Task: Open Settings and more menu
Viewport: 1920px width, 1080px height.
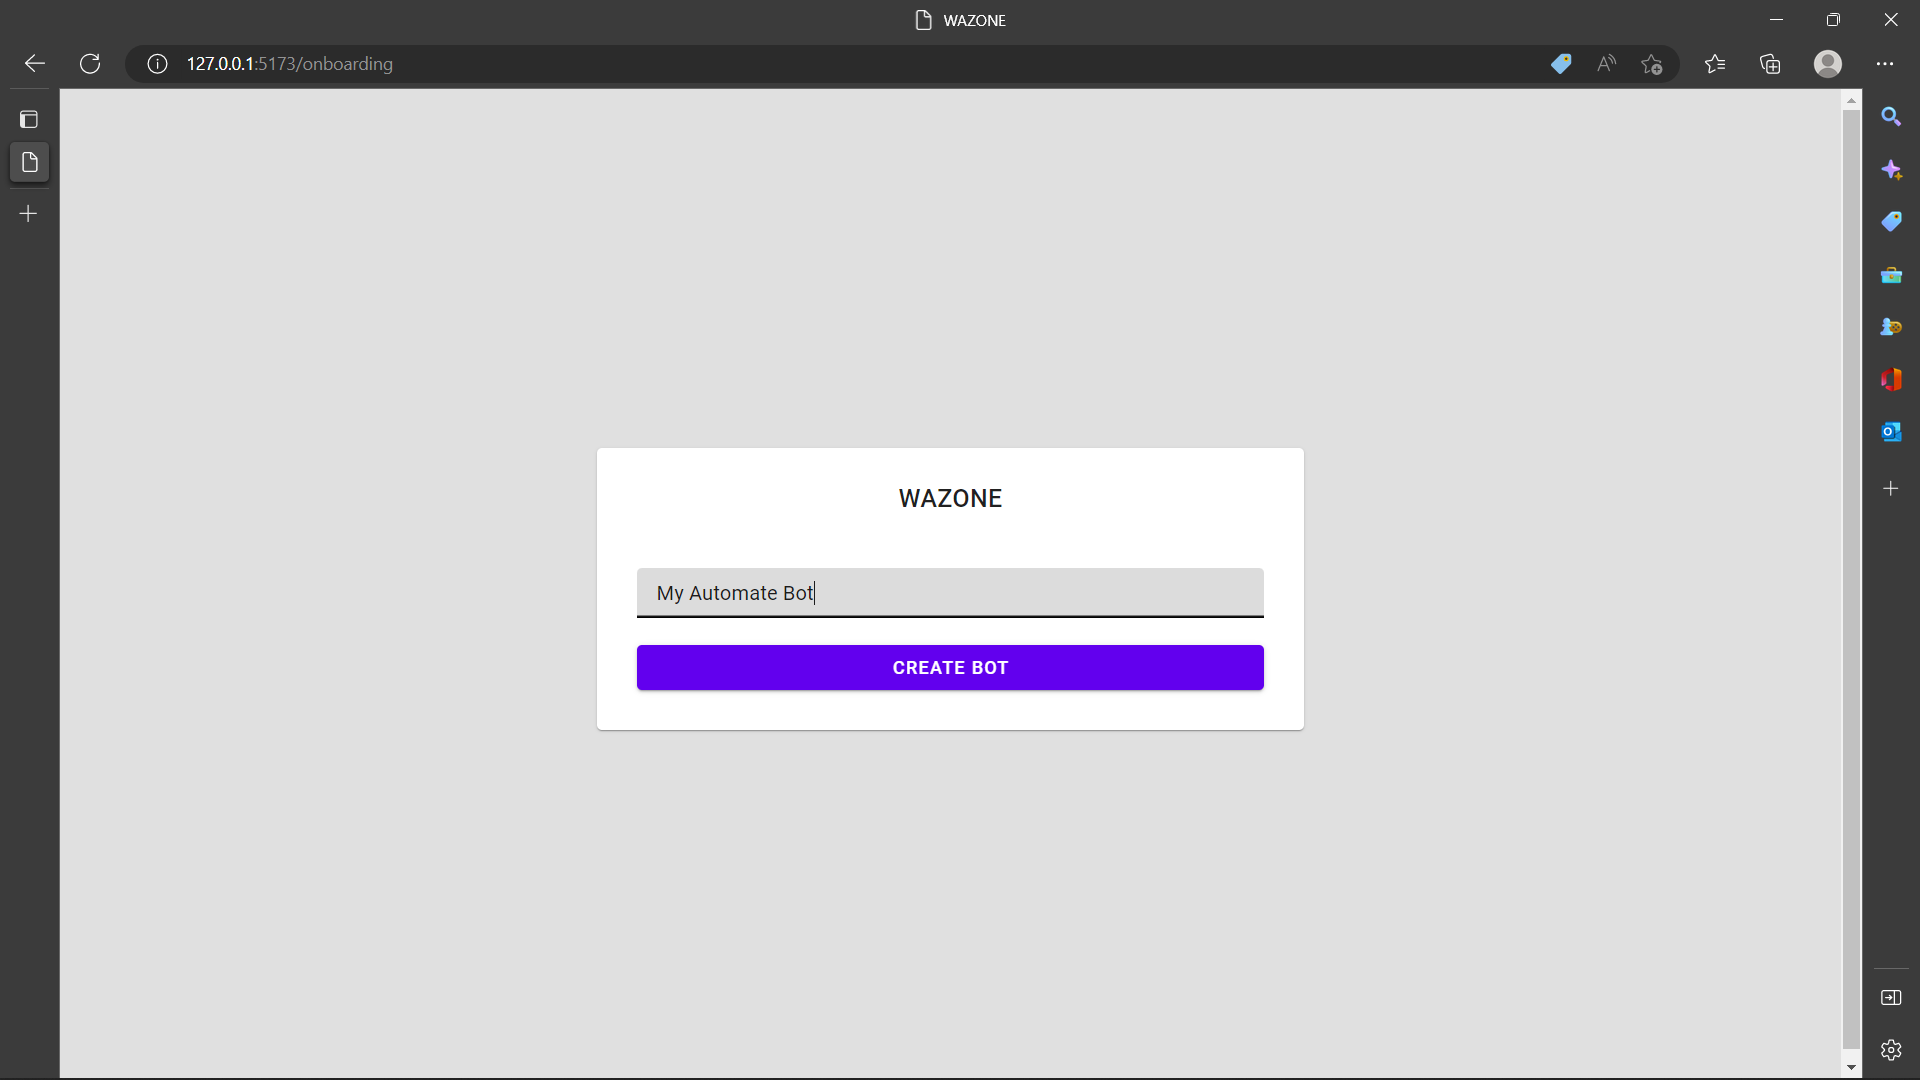Action: [x=1885, y=64]
